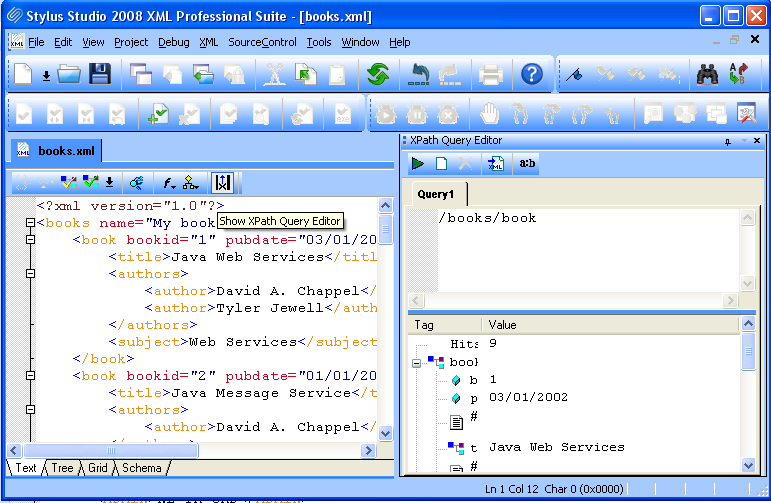The width and height of the screenshot is (771, 503).
Task: Open the new document dropdown arrow
Action: tap(46, 75)
